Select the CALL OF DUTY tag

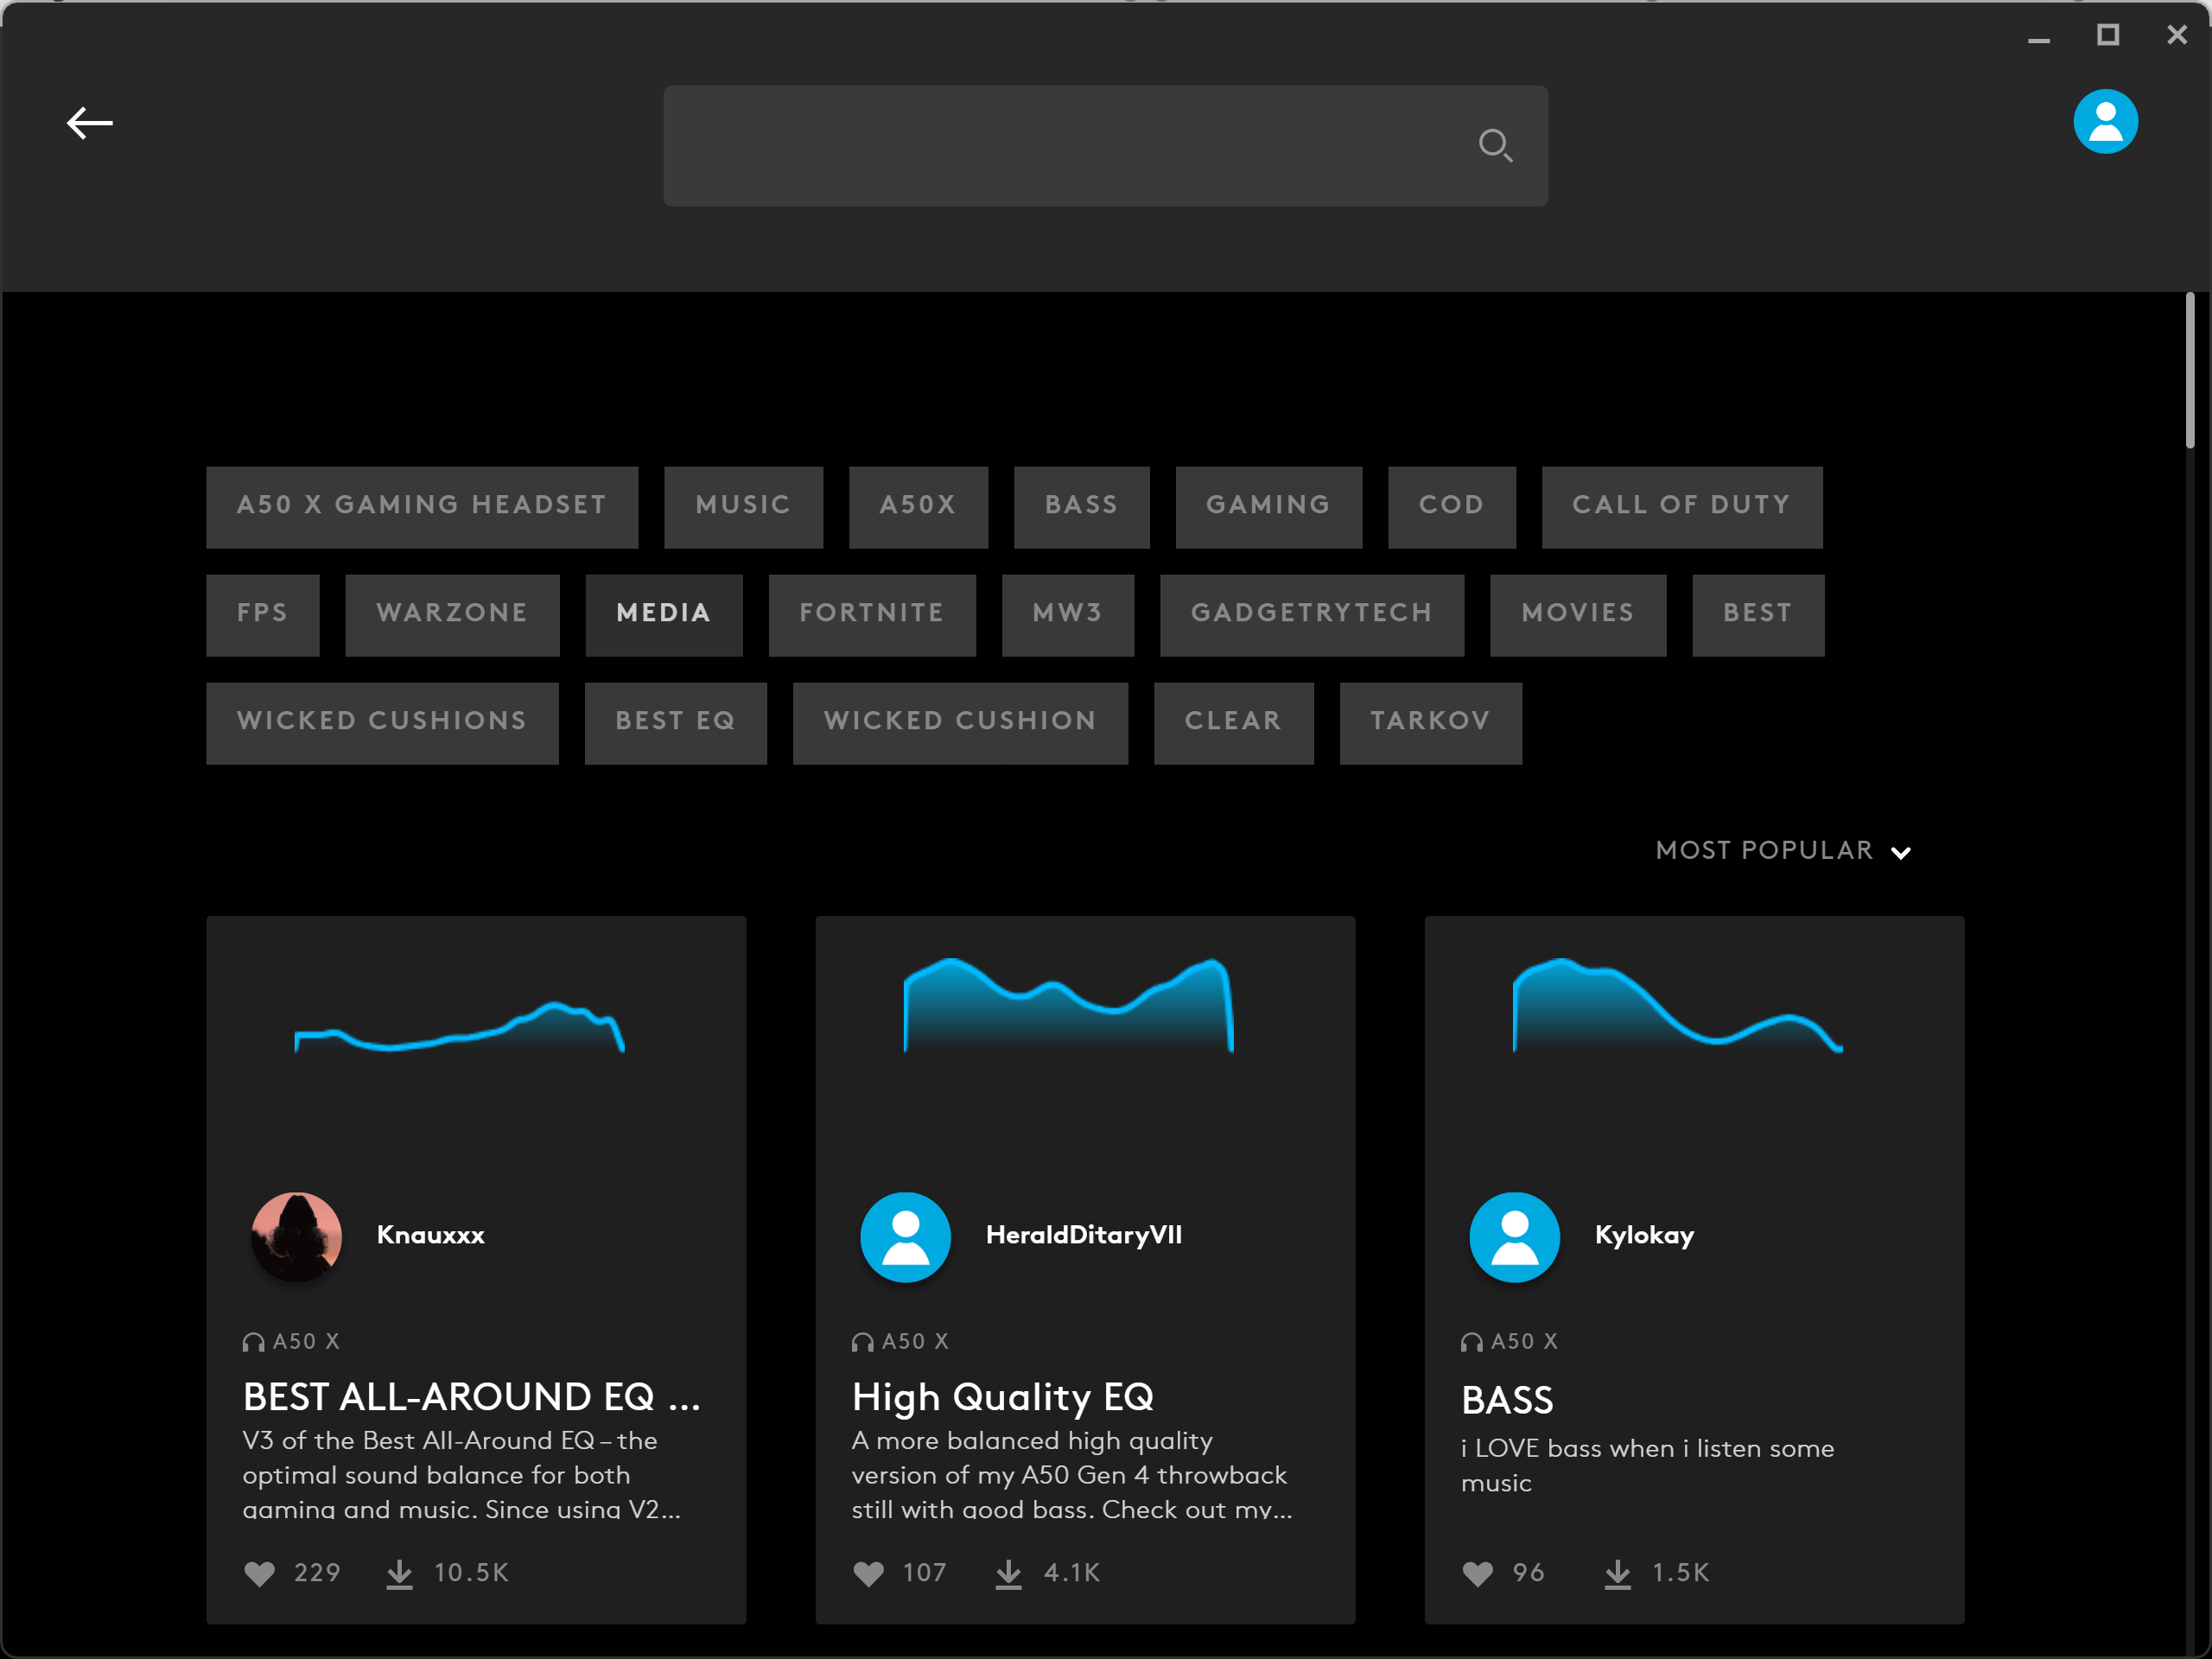coord(1681,506)
